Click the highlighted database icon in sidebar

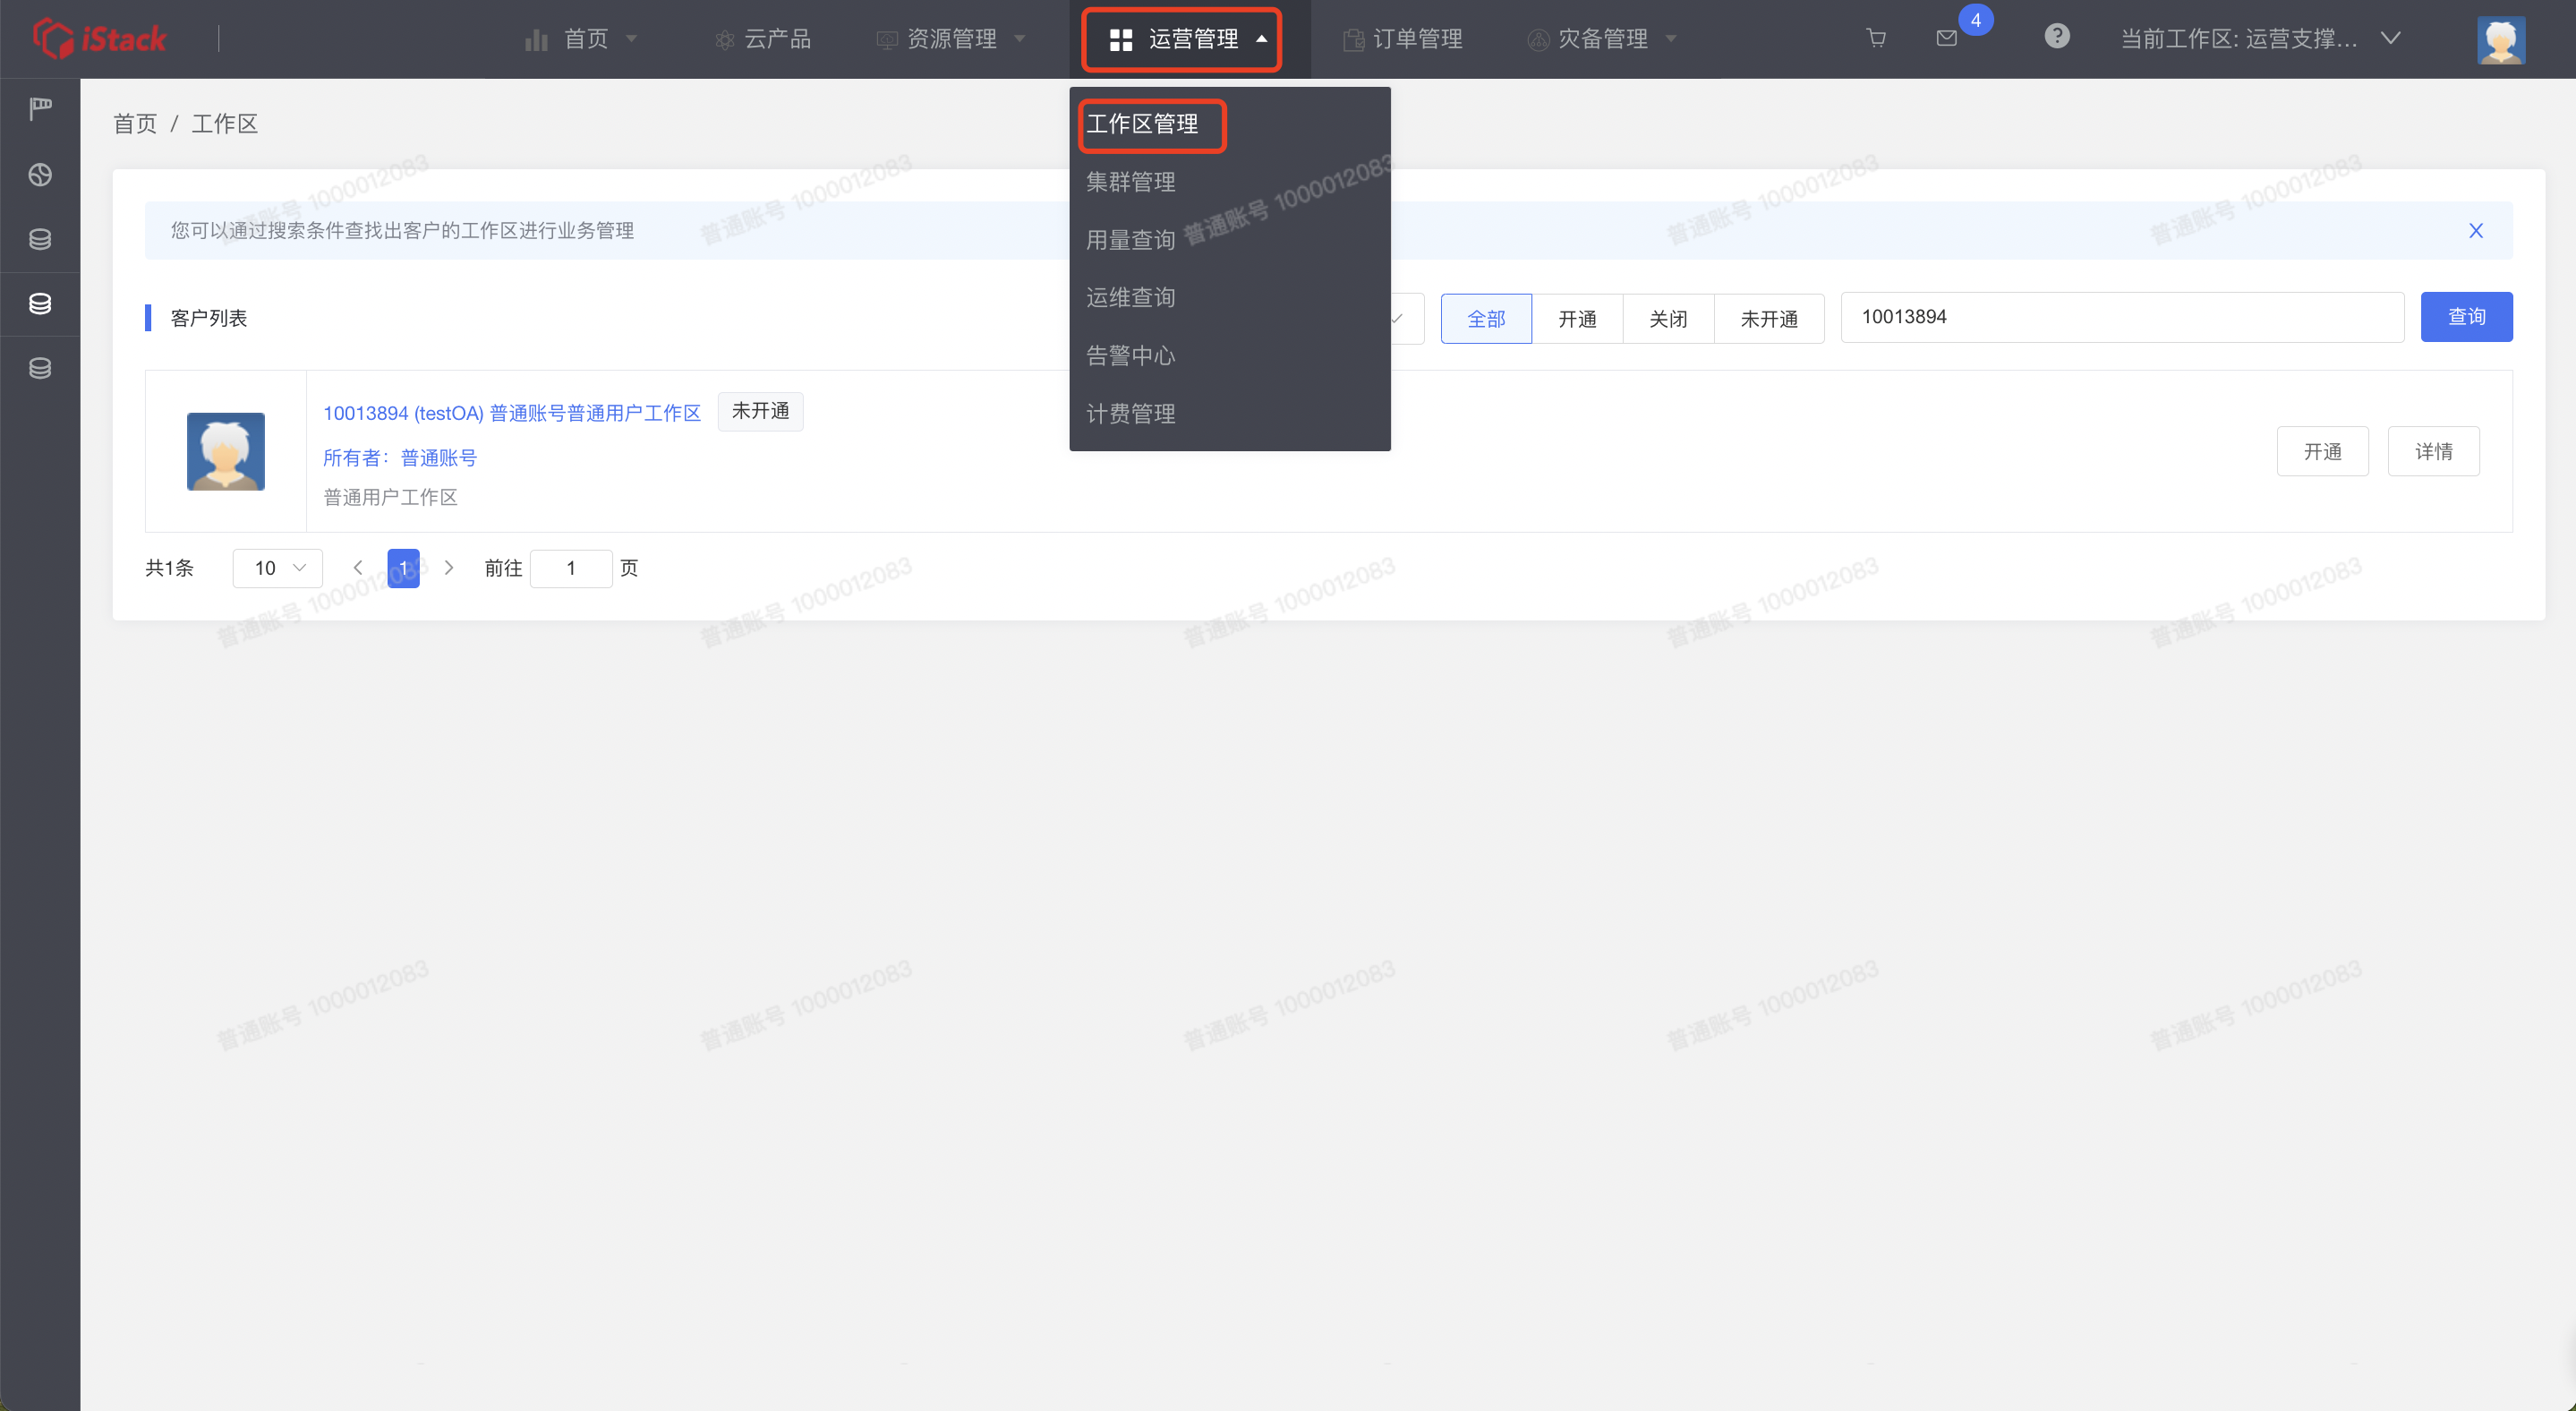coord(40,304)
